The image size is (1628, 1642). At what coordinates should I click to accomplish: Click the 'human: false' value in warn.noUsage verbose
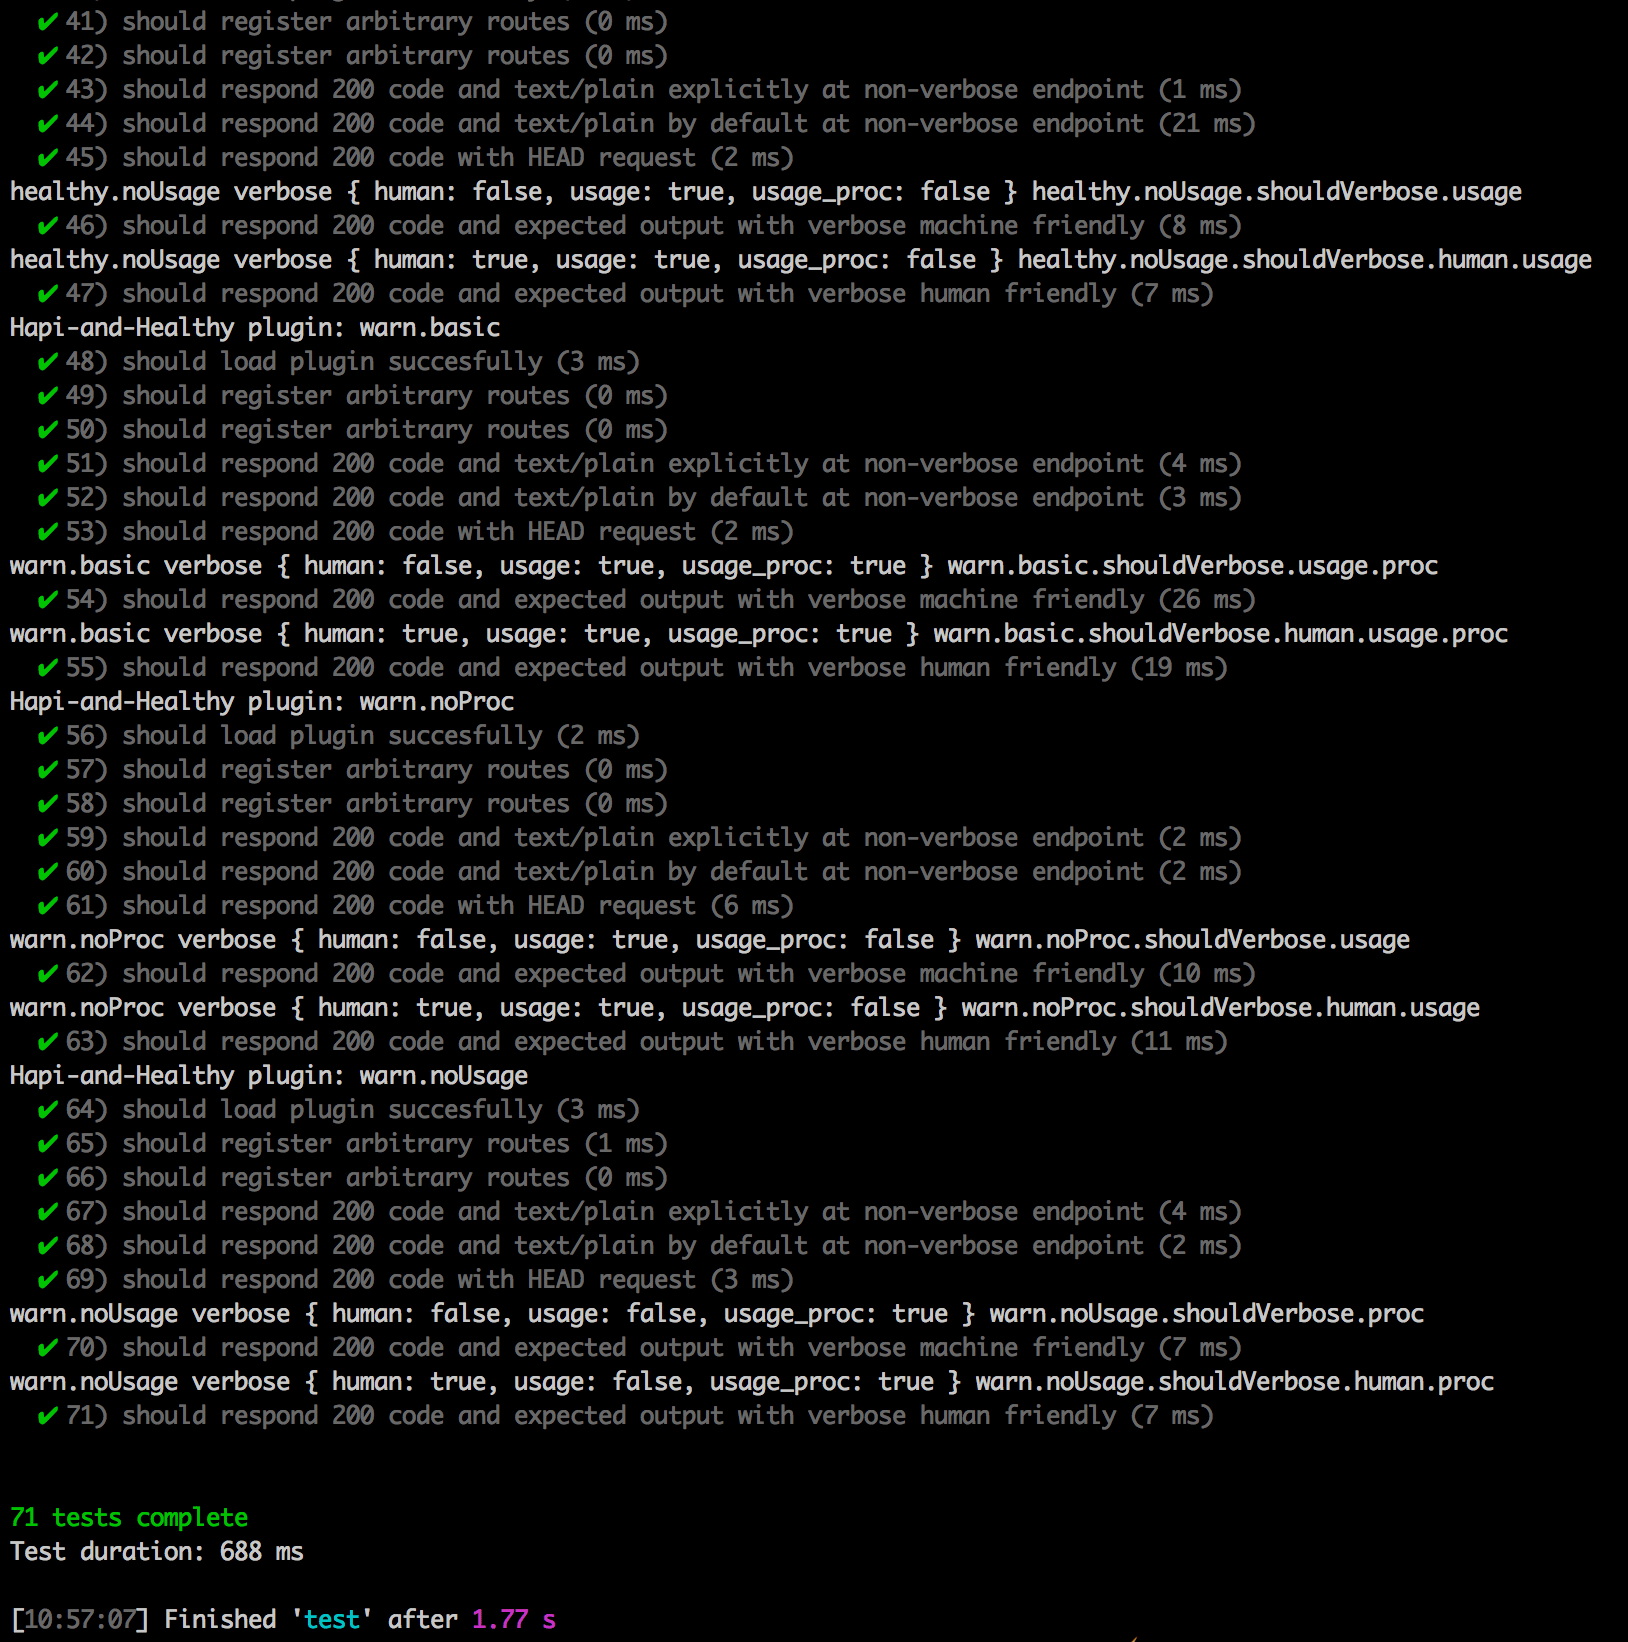coord(424,1313)
